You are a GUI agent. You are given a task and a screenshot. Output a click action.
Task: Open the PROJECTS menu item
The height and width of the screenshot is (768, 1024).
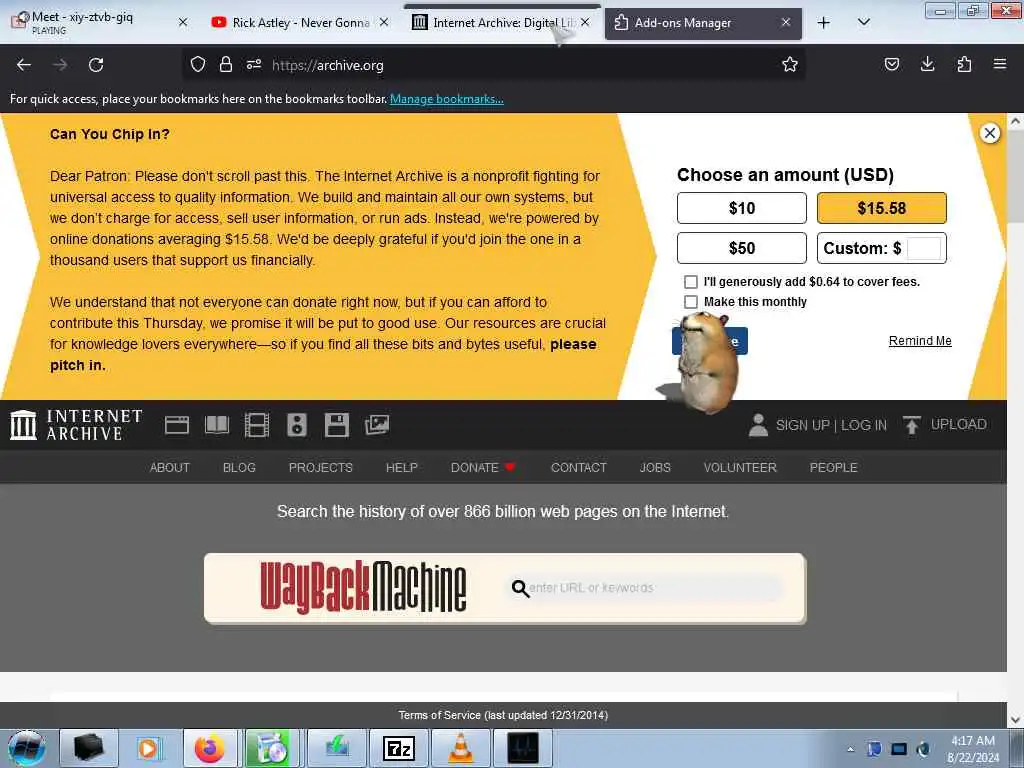321,468
